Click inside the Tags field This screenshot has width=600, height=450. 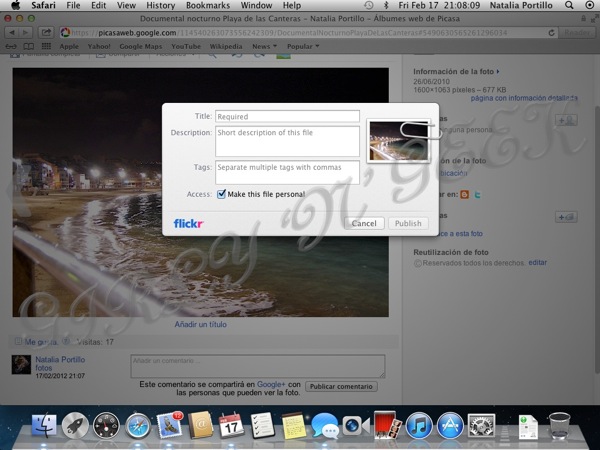click(287, 173)
